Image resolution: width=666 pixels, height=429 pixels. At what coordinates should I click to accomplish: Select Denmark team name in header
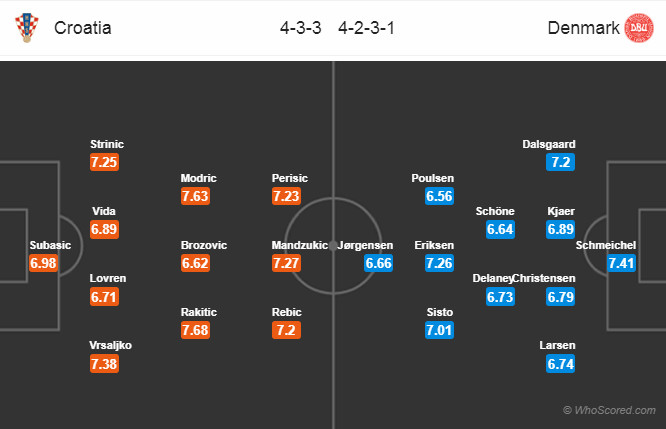[x=584, y=28]
